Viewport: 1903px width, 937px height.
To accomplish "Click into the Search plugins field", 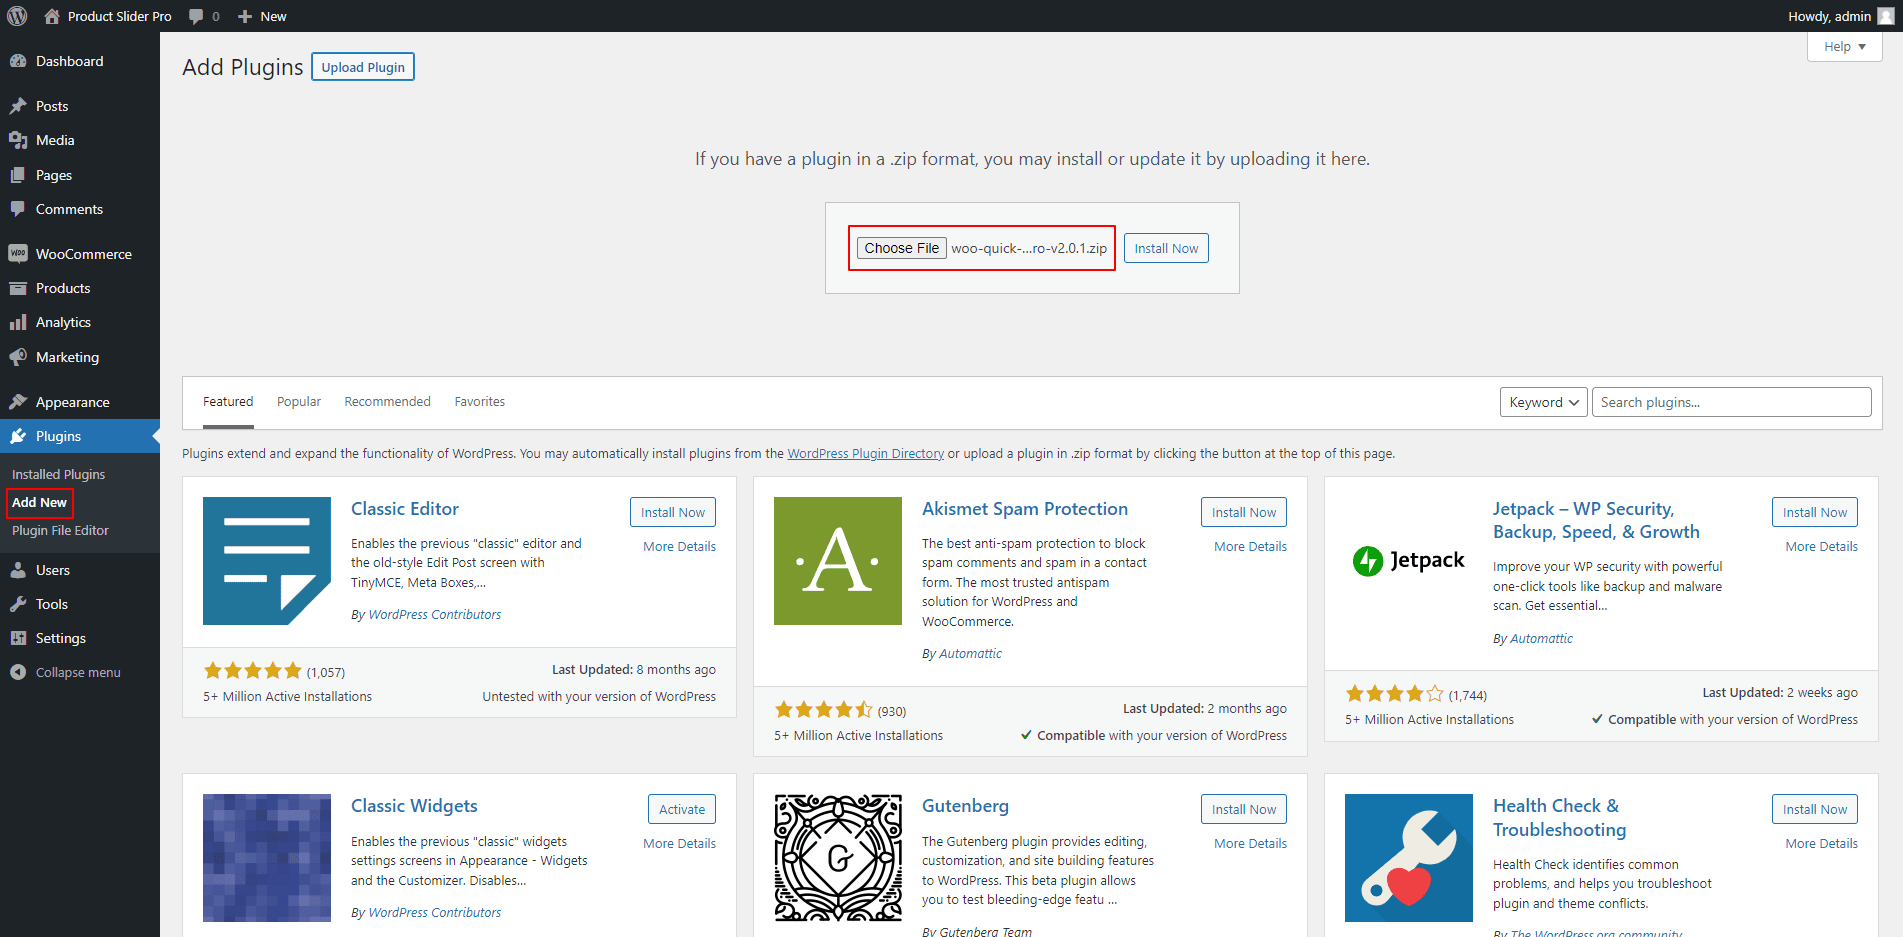I will (1731, 402).
